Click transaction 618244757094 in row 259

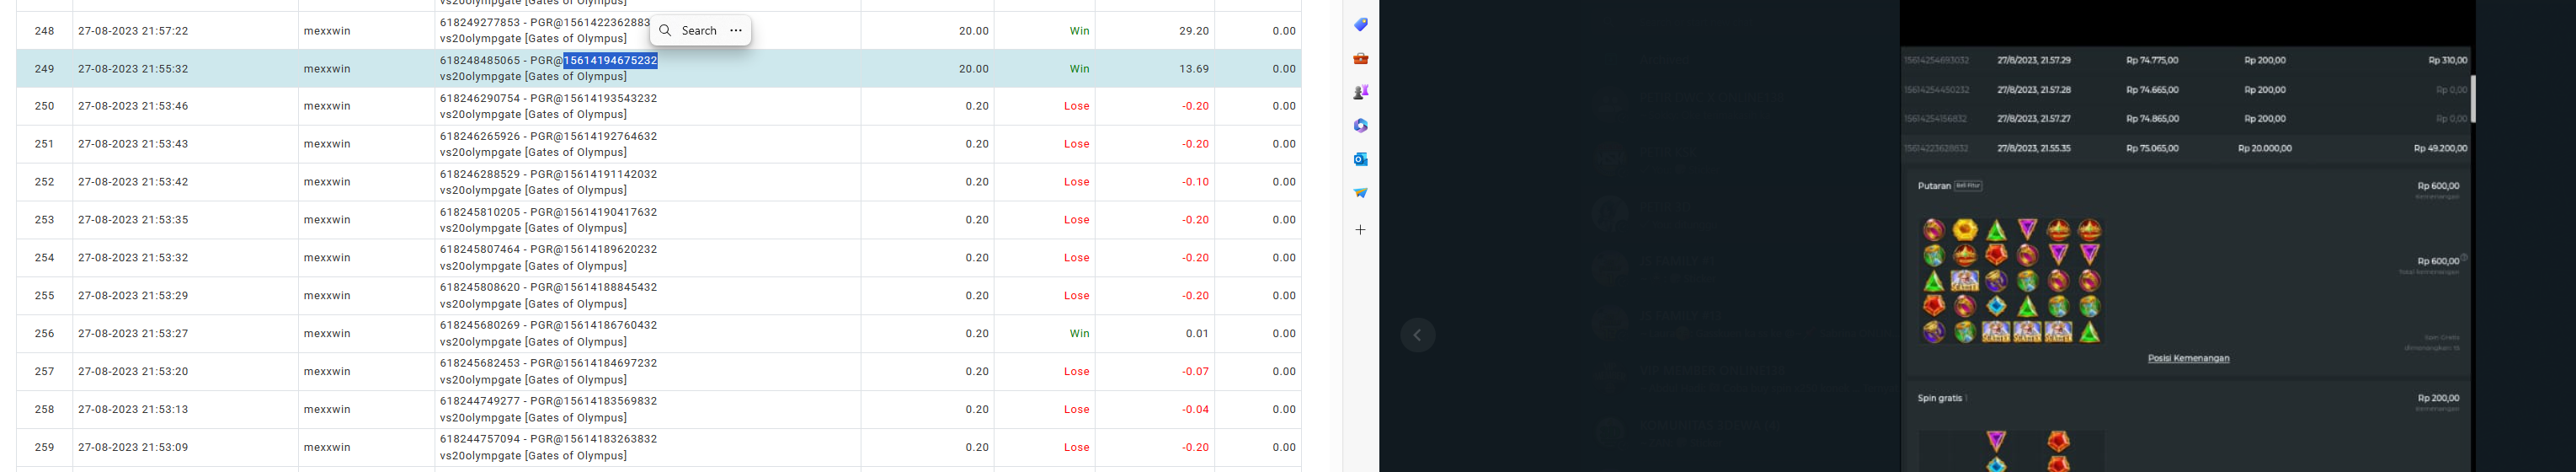coord(480,440)
